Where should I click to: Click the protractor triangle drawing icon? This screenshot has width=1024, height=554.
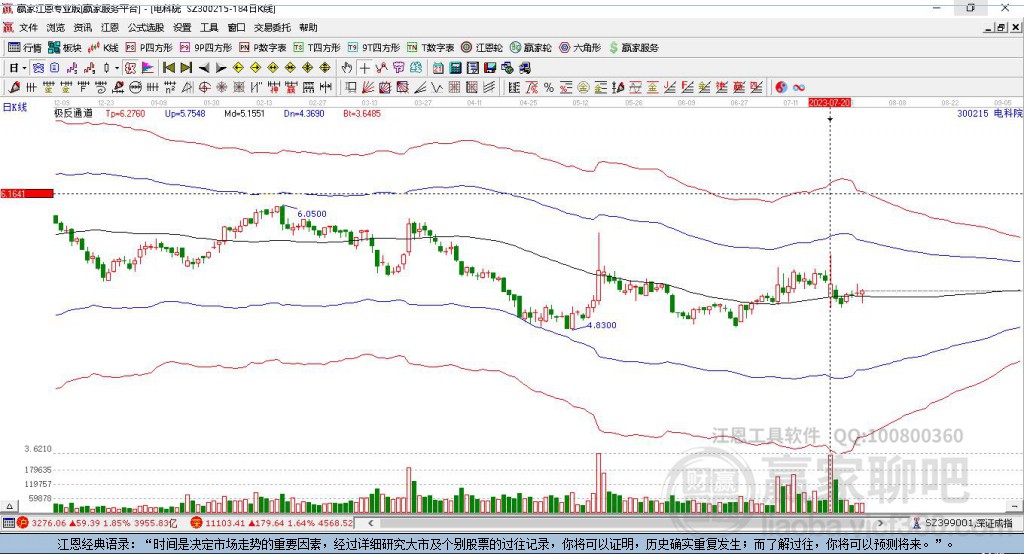click(x=187, y=87)
